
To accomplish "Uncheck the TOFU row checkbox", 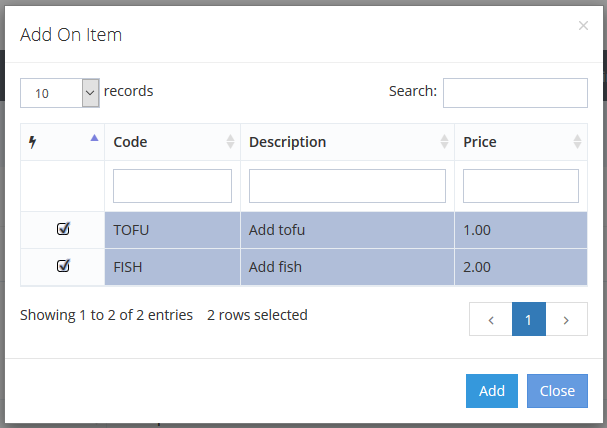I will 63,229.
